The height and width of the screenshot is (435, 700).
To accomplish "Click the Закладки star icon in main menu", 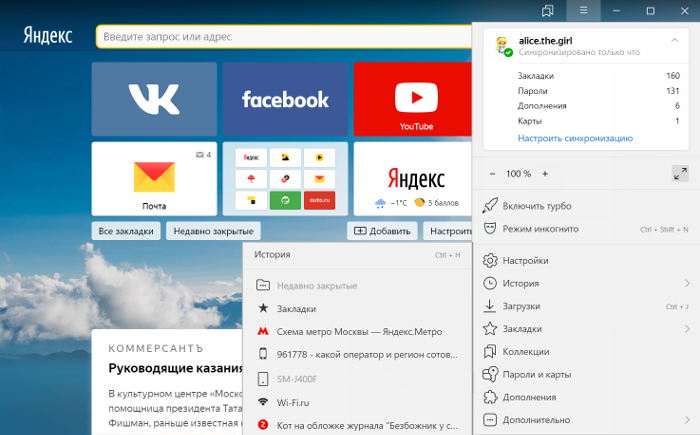I will click(x=490, y=329).
